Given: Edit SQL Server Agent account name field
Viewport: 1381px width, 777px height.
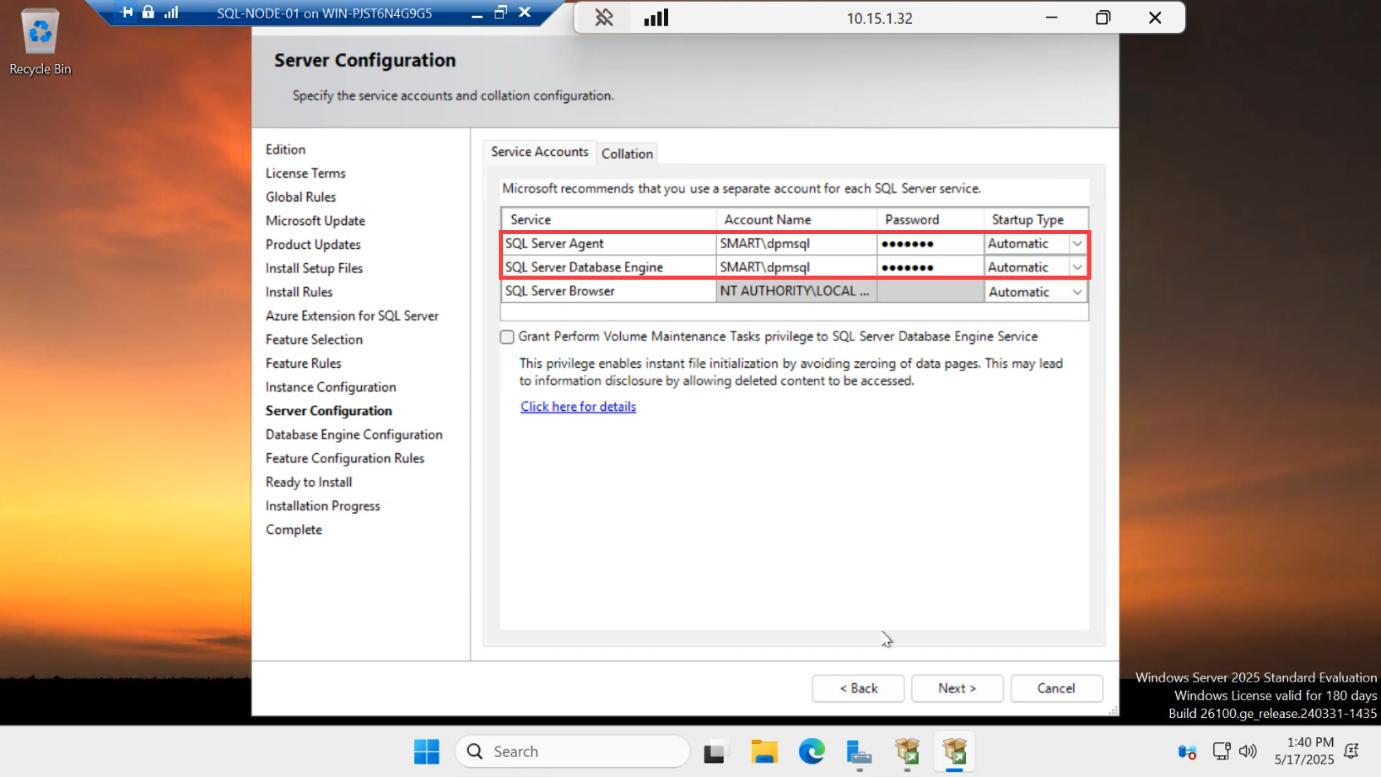Looking at the screenshot, I should click(796, 244).
